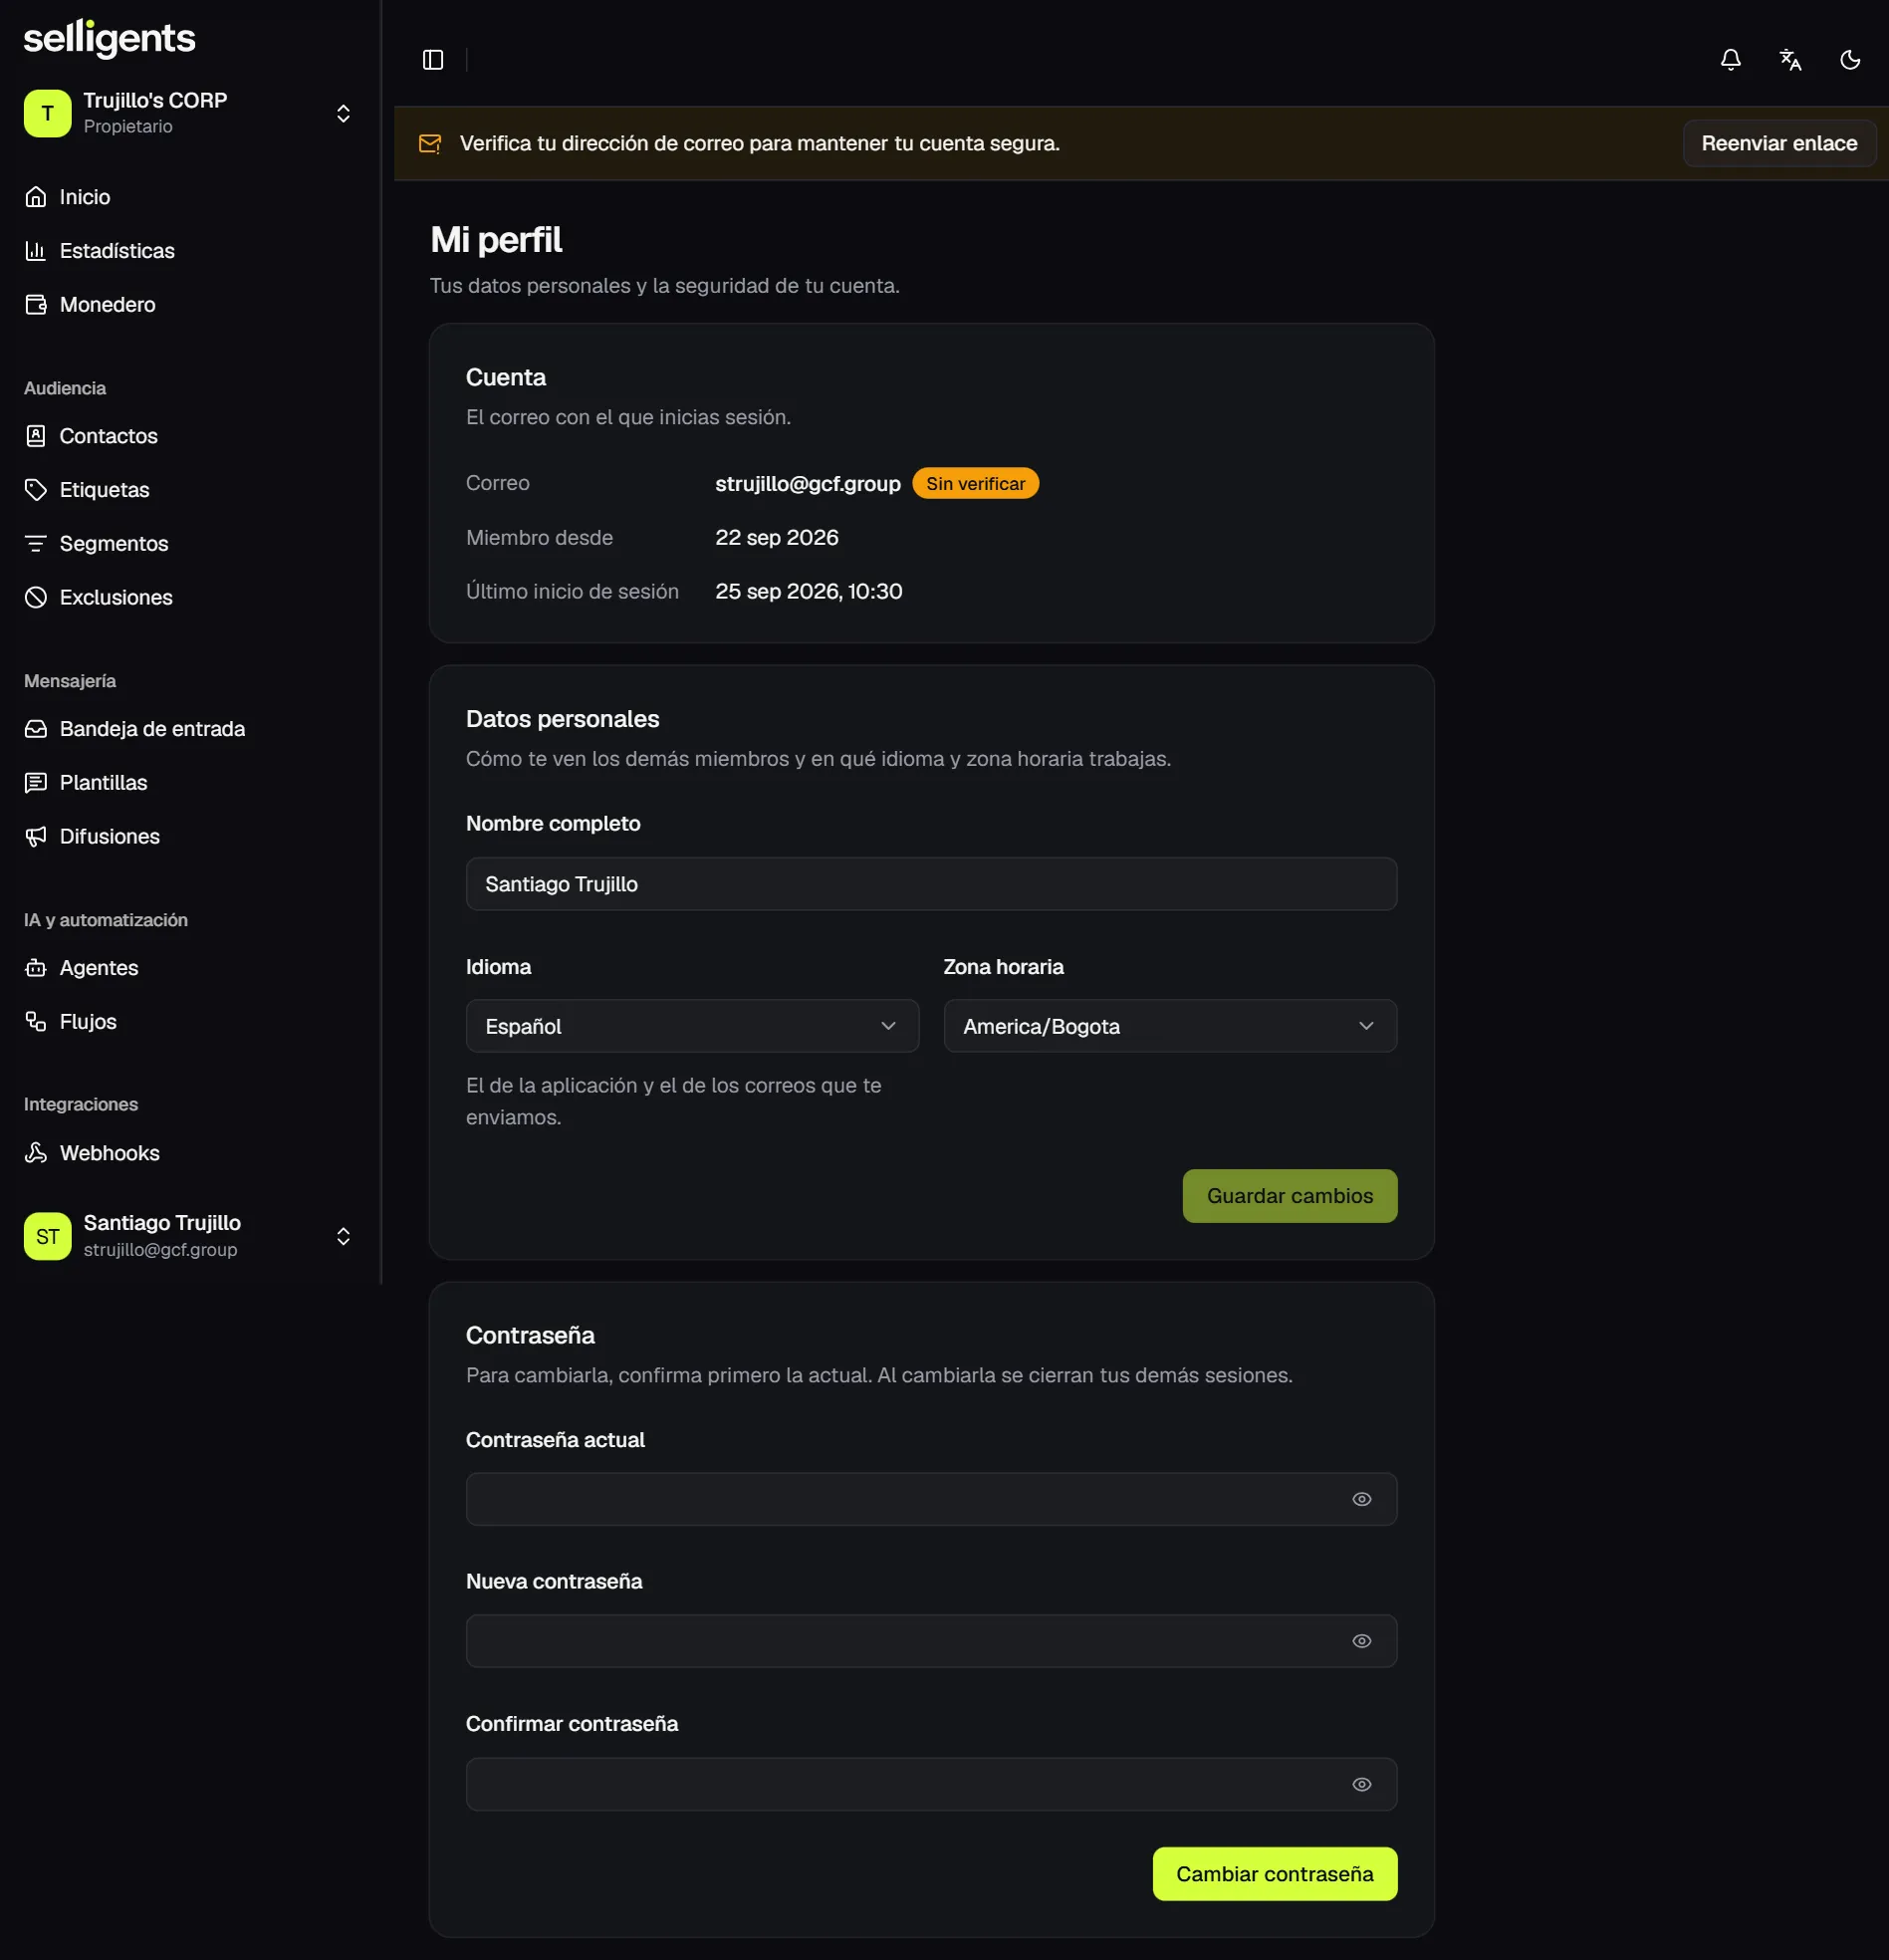Click the Trujillo's CORP avatar T

(48, 113)
